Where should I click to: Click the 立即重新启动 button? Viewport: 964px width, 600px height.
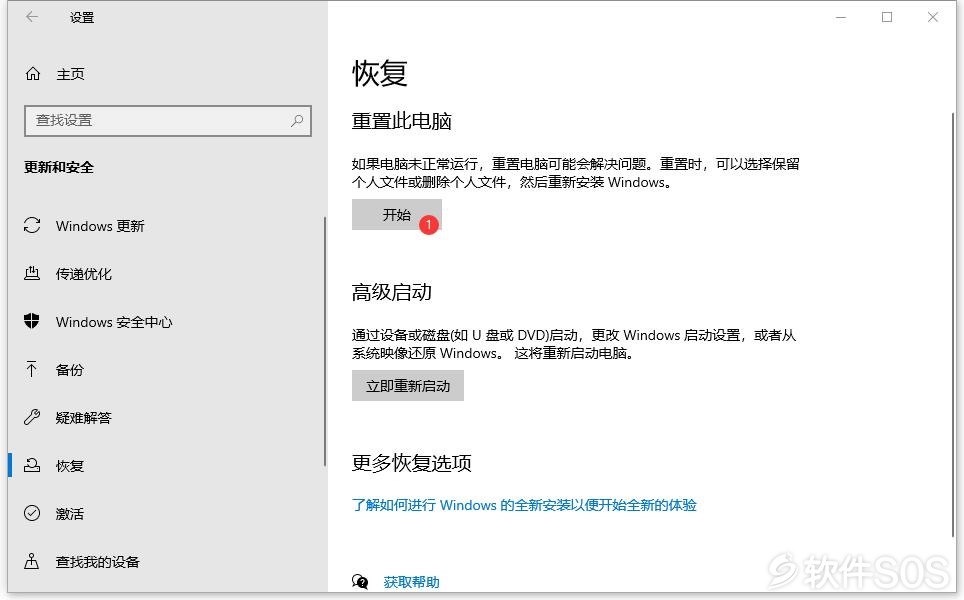point(408,385)
